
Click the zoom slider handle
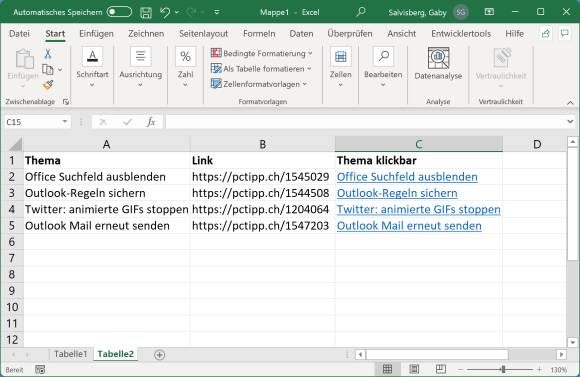tap(503, 369)
